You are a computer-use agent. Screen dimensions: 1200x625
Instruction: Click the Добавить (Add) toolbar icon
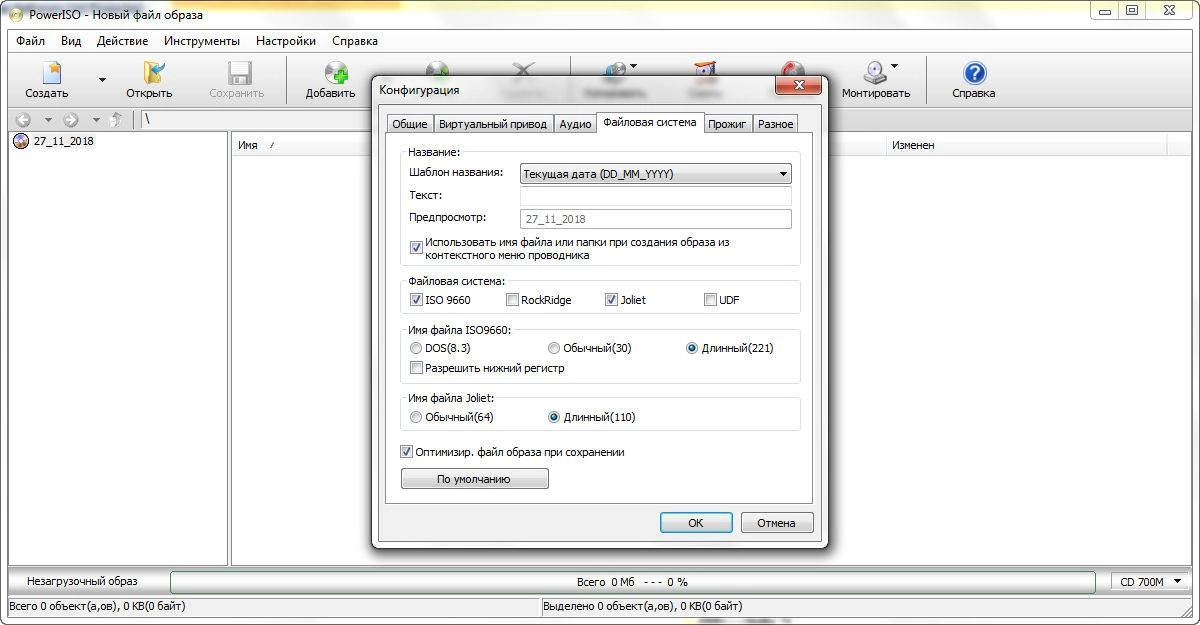[x=331, y=80]
